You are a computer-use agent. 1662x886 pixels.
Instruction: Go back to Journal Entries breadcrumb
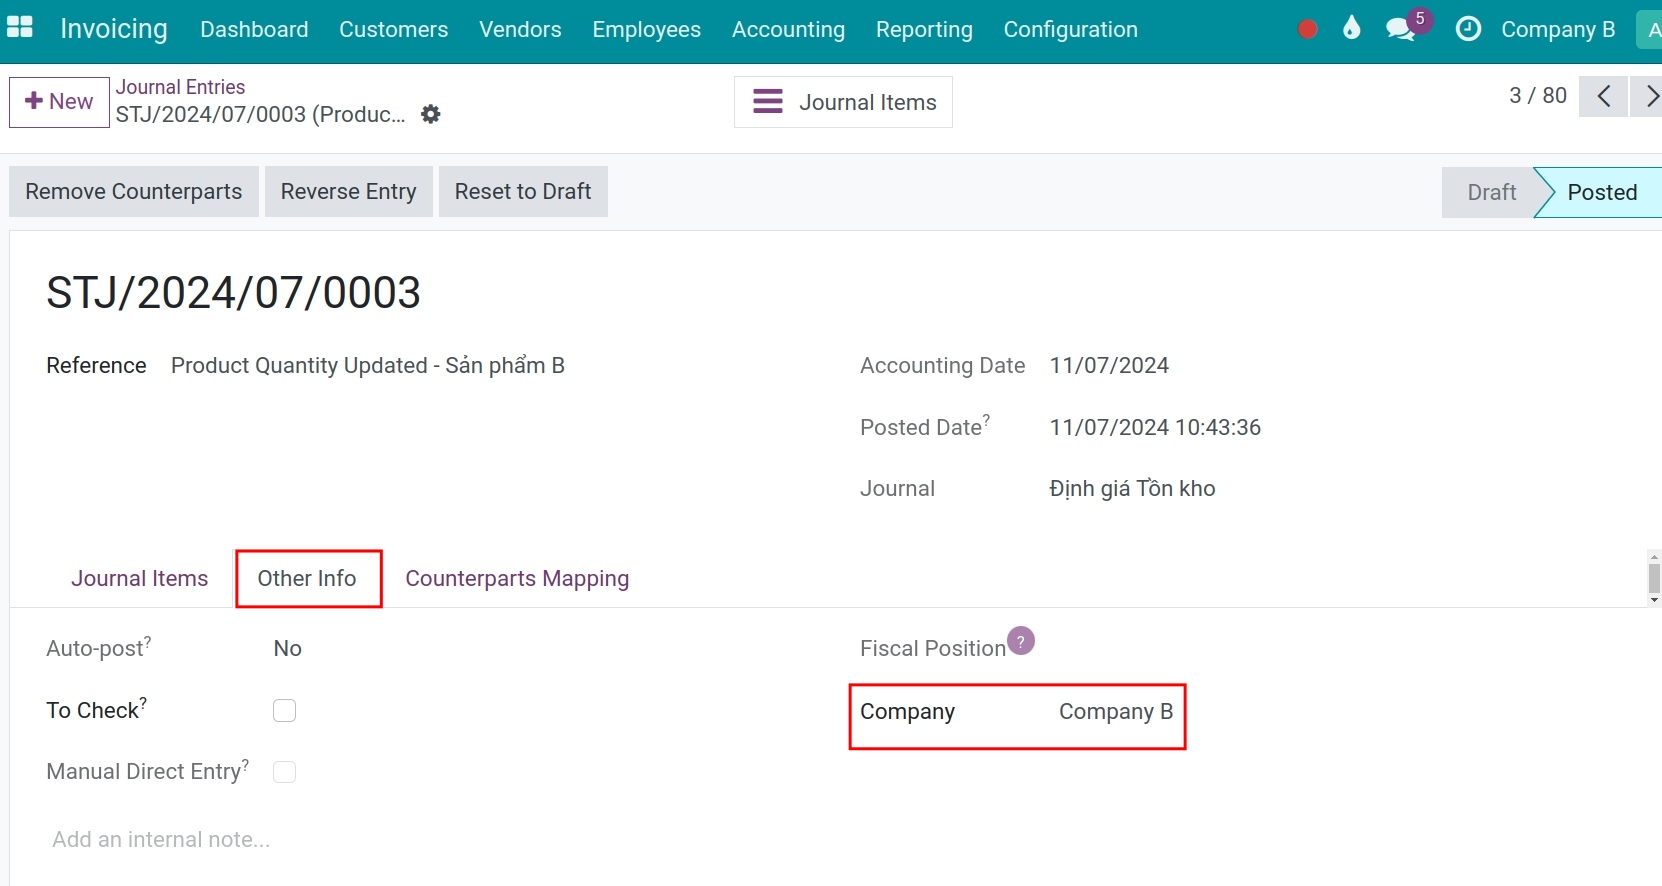[180, 87]
